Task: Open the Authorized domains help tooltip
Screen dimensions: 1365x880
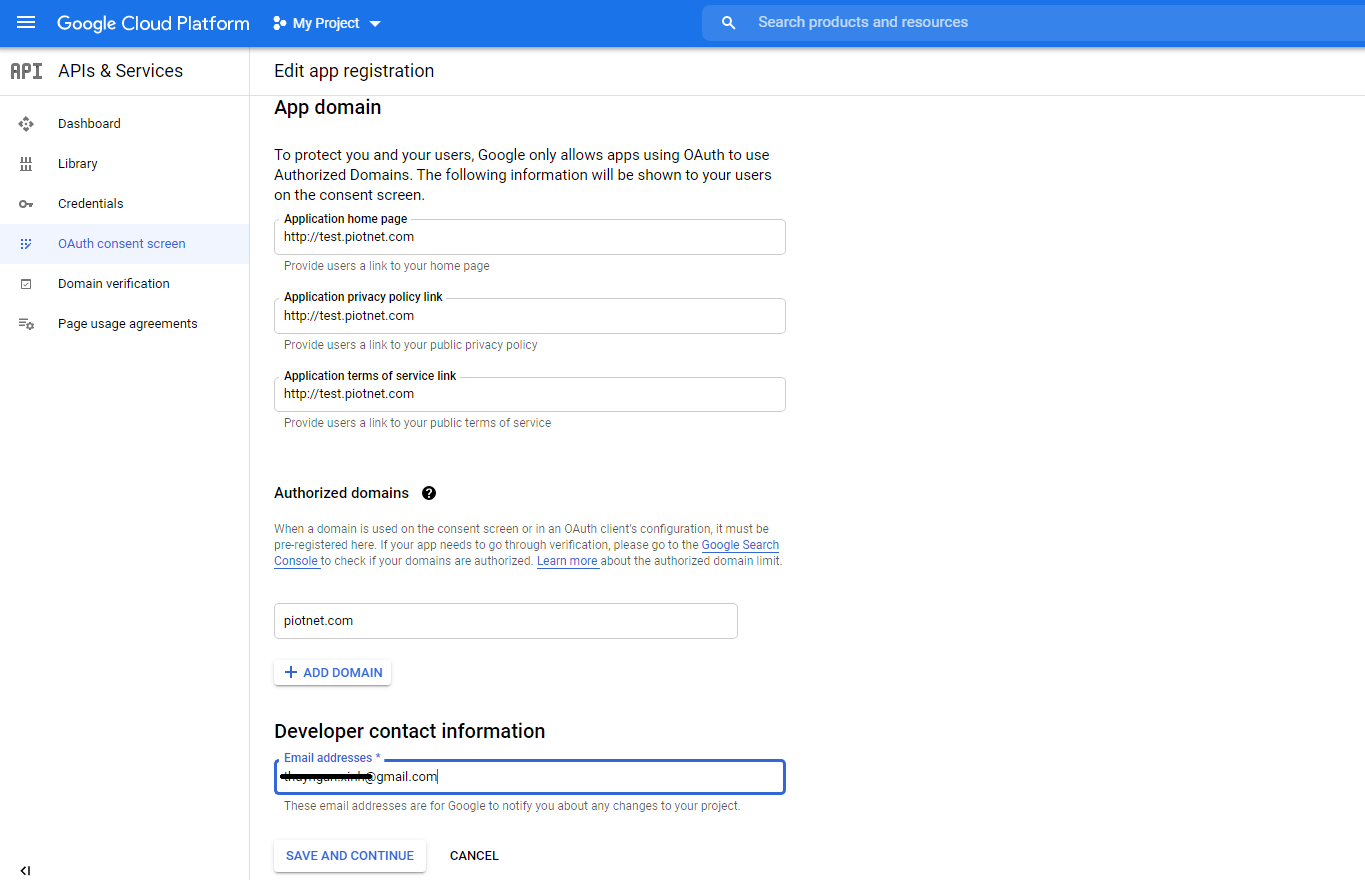Action: coord(429,492)
